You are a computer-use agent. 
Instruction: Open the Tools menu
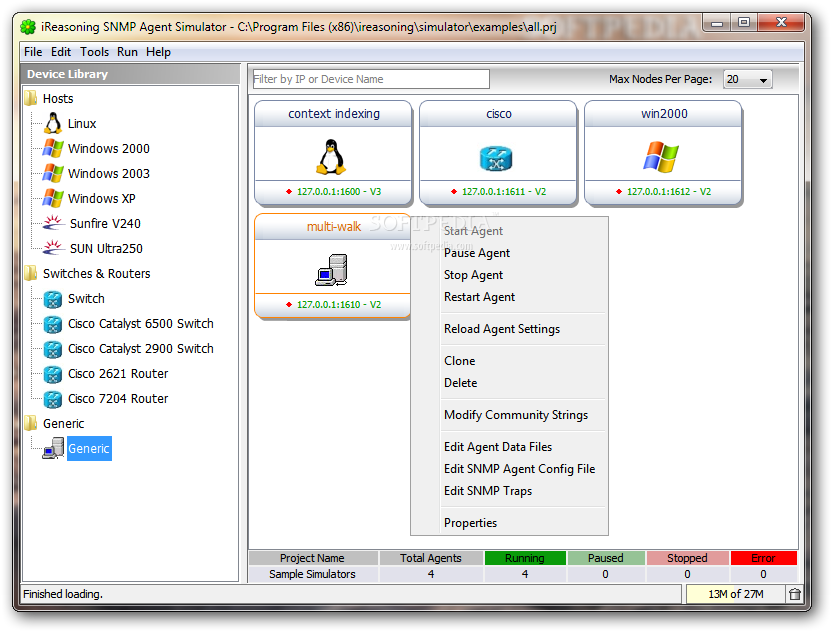(x=94, y=51)
